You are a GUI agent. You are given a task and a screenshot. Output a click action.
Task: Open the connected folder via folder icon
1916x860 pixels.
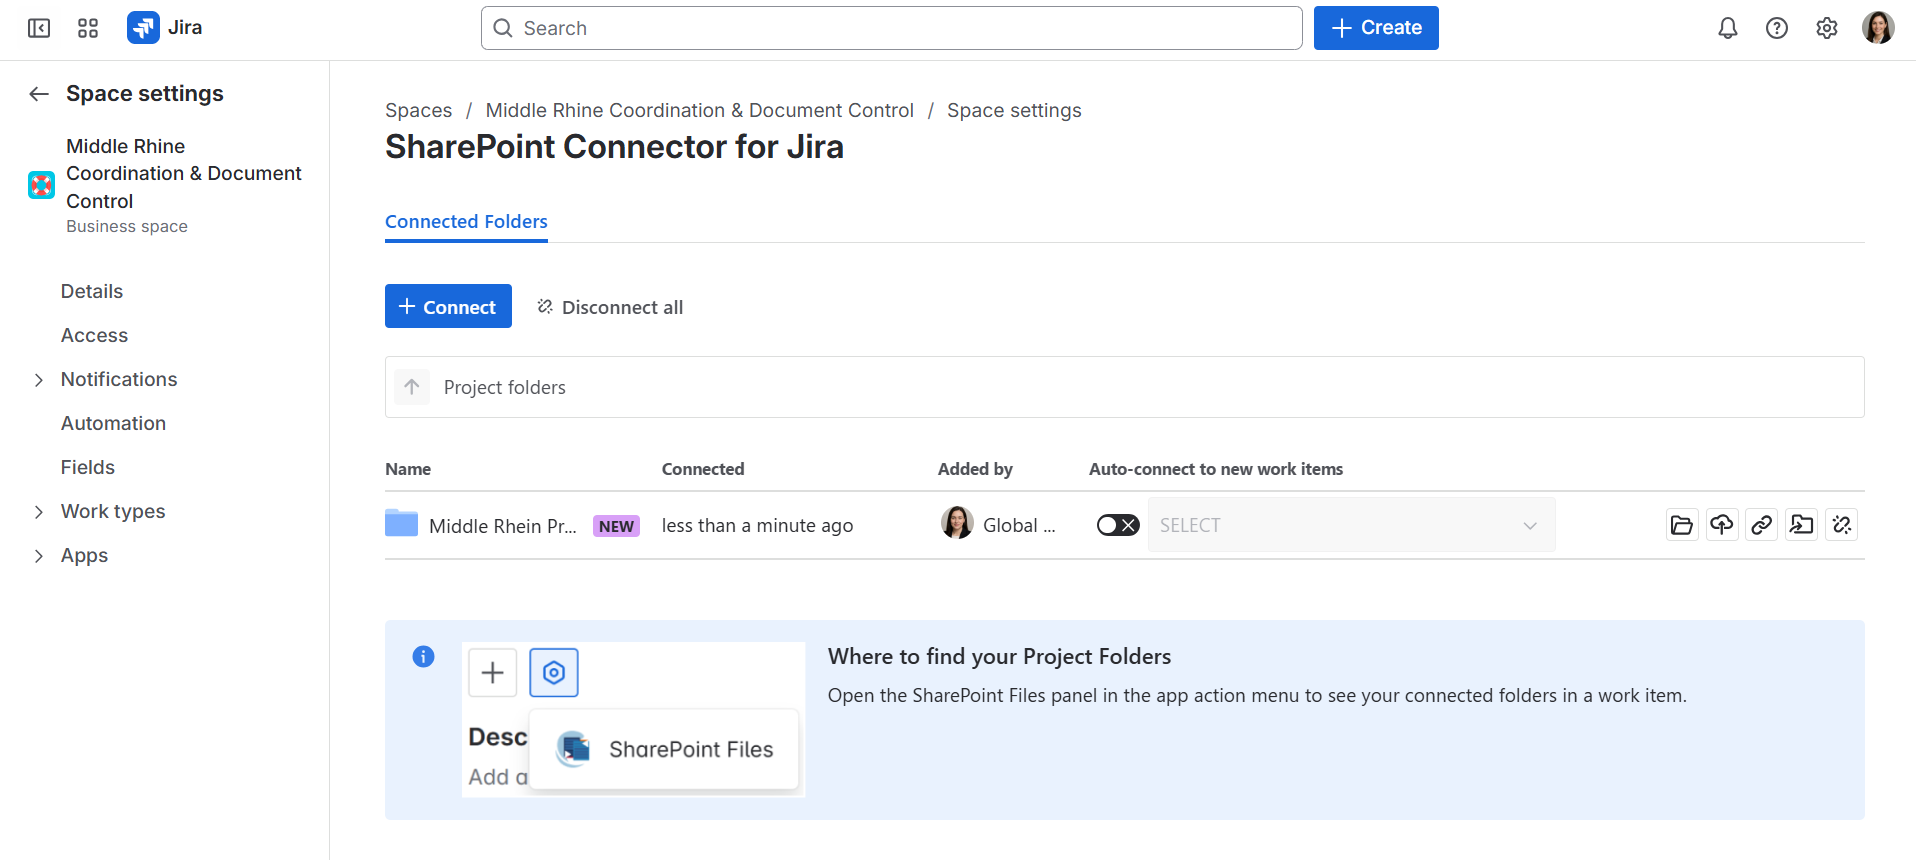point(1681,525)
